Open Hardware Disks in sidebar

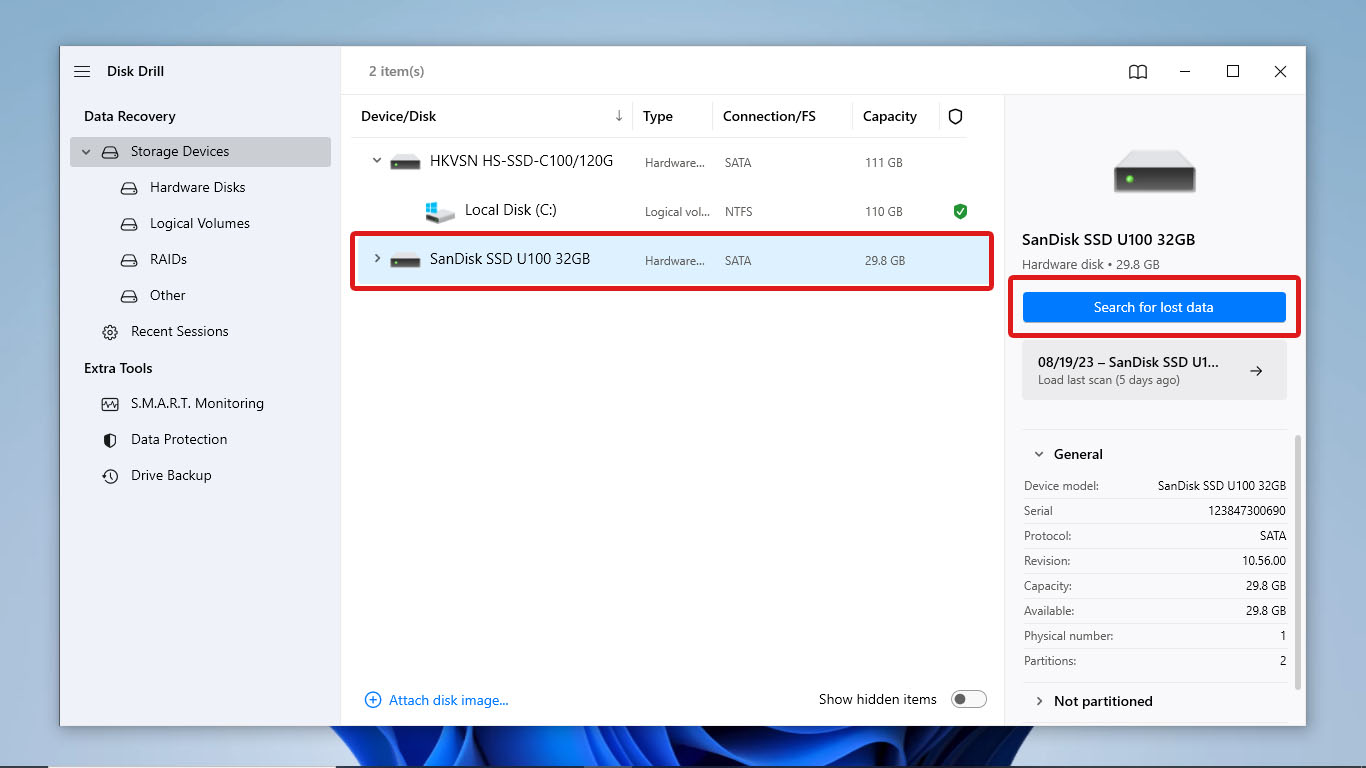click(x=197, y=188)
